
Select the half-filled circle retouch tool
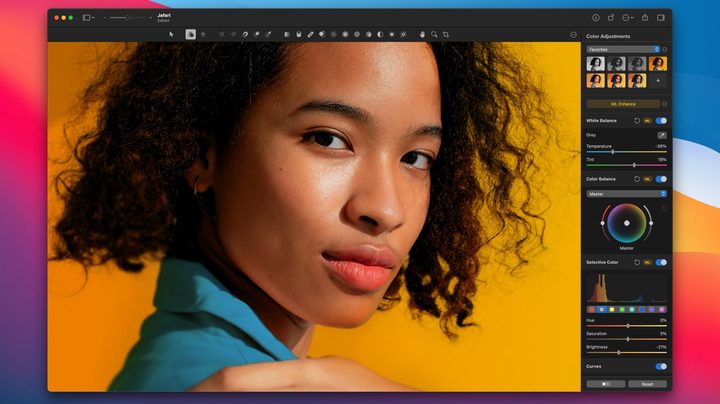380,34
